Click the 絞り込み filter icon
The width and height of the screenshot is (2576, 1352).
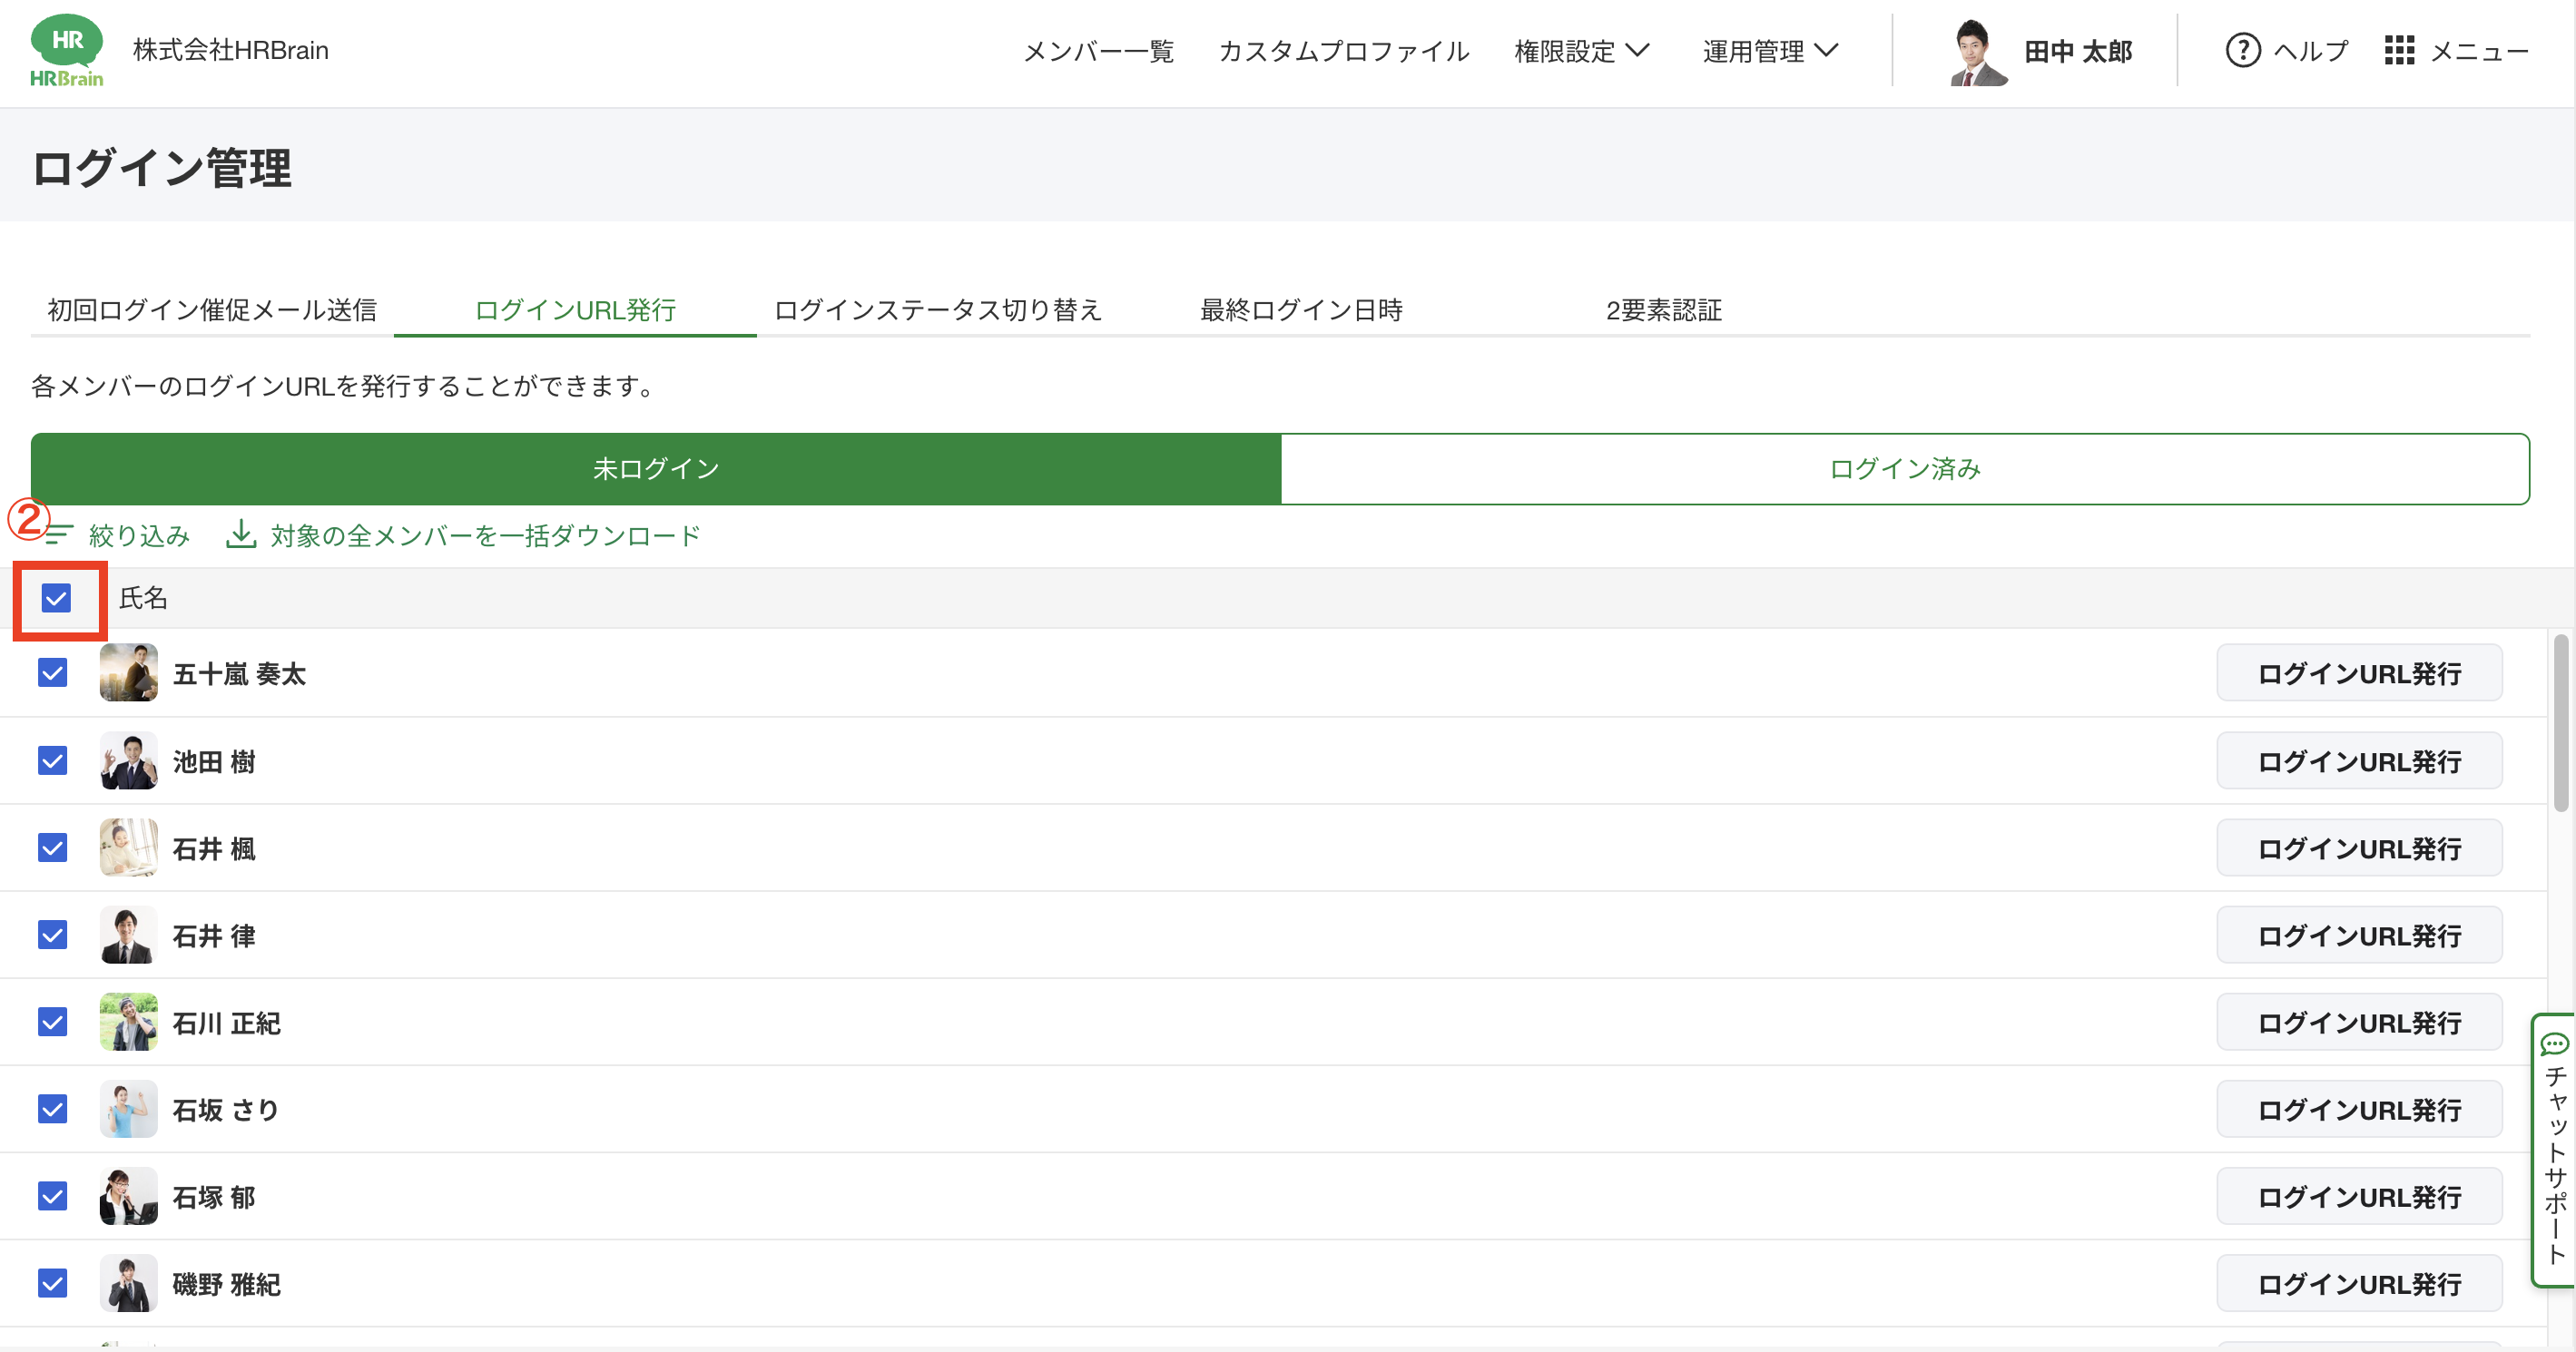(60, 535)
